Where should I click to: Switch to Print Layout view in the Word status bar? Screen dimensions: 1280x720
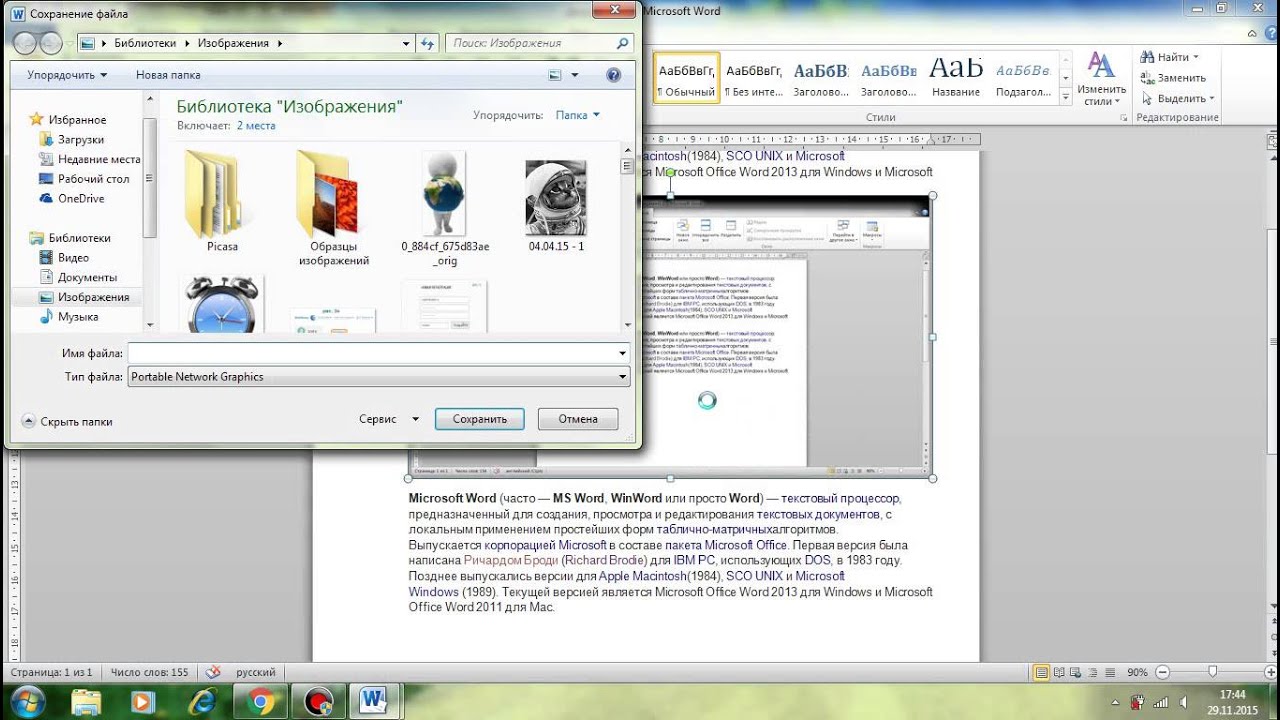[x=1042, y=672]
